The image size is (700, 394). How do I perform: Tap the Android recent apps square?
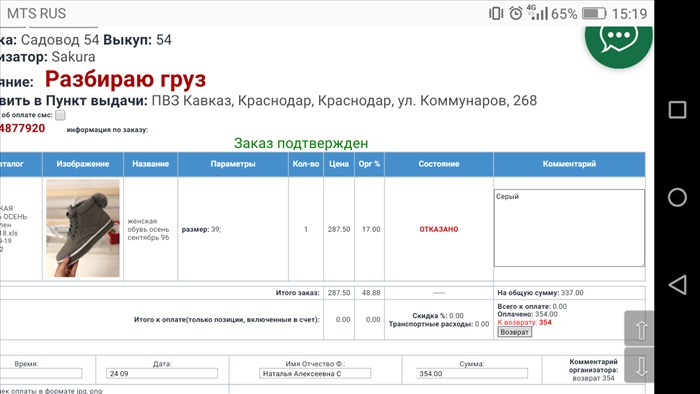click(x=677, y=110)
